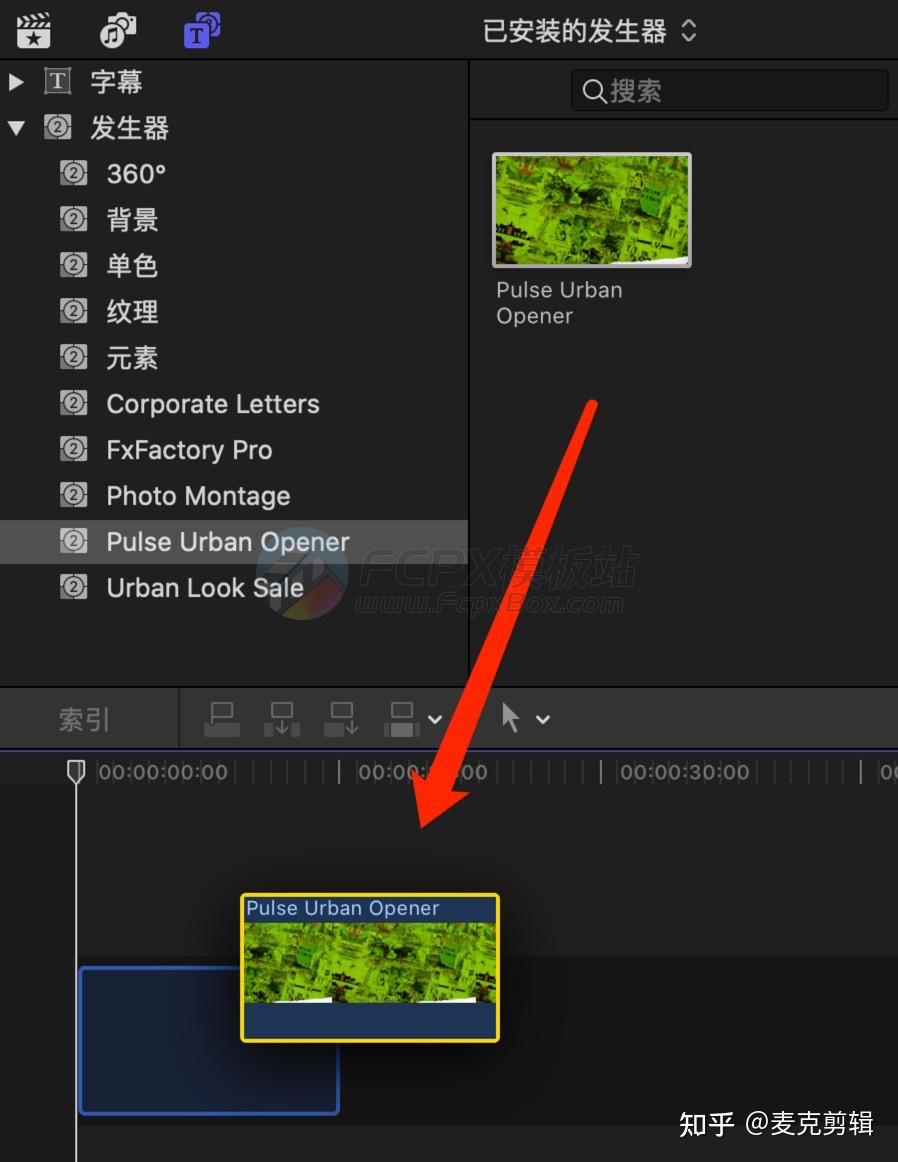
Task: Select the 背景 generator category
Action: tap(132, 219)
